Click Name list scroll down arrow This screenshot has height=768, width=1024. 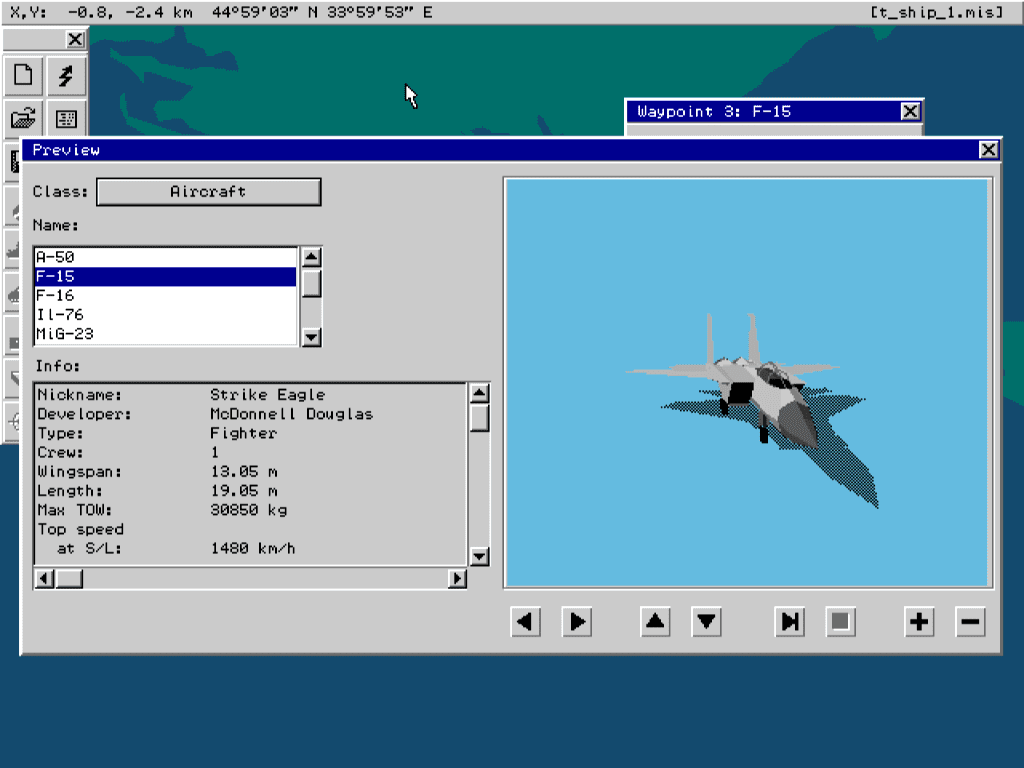tap(312, 337)
